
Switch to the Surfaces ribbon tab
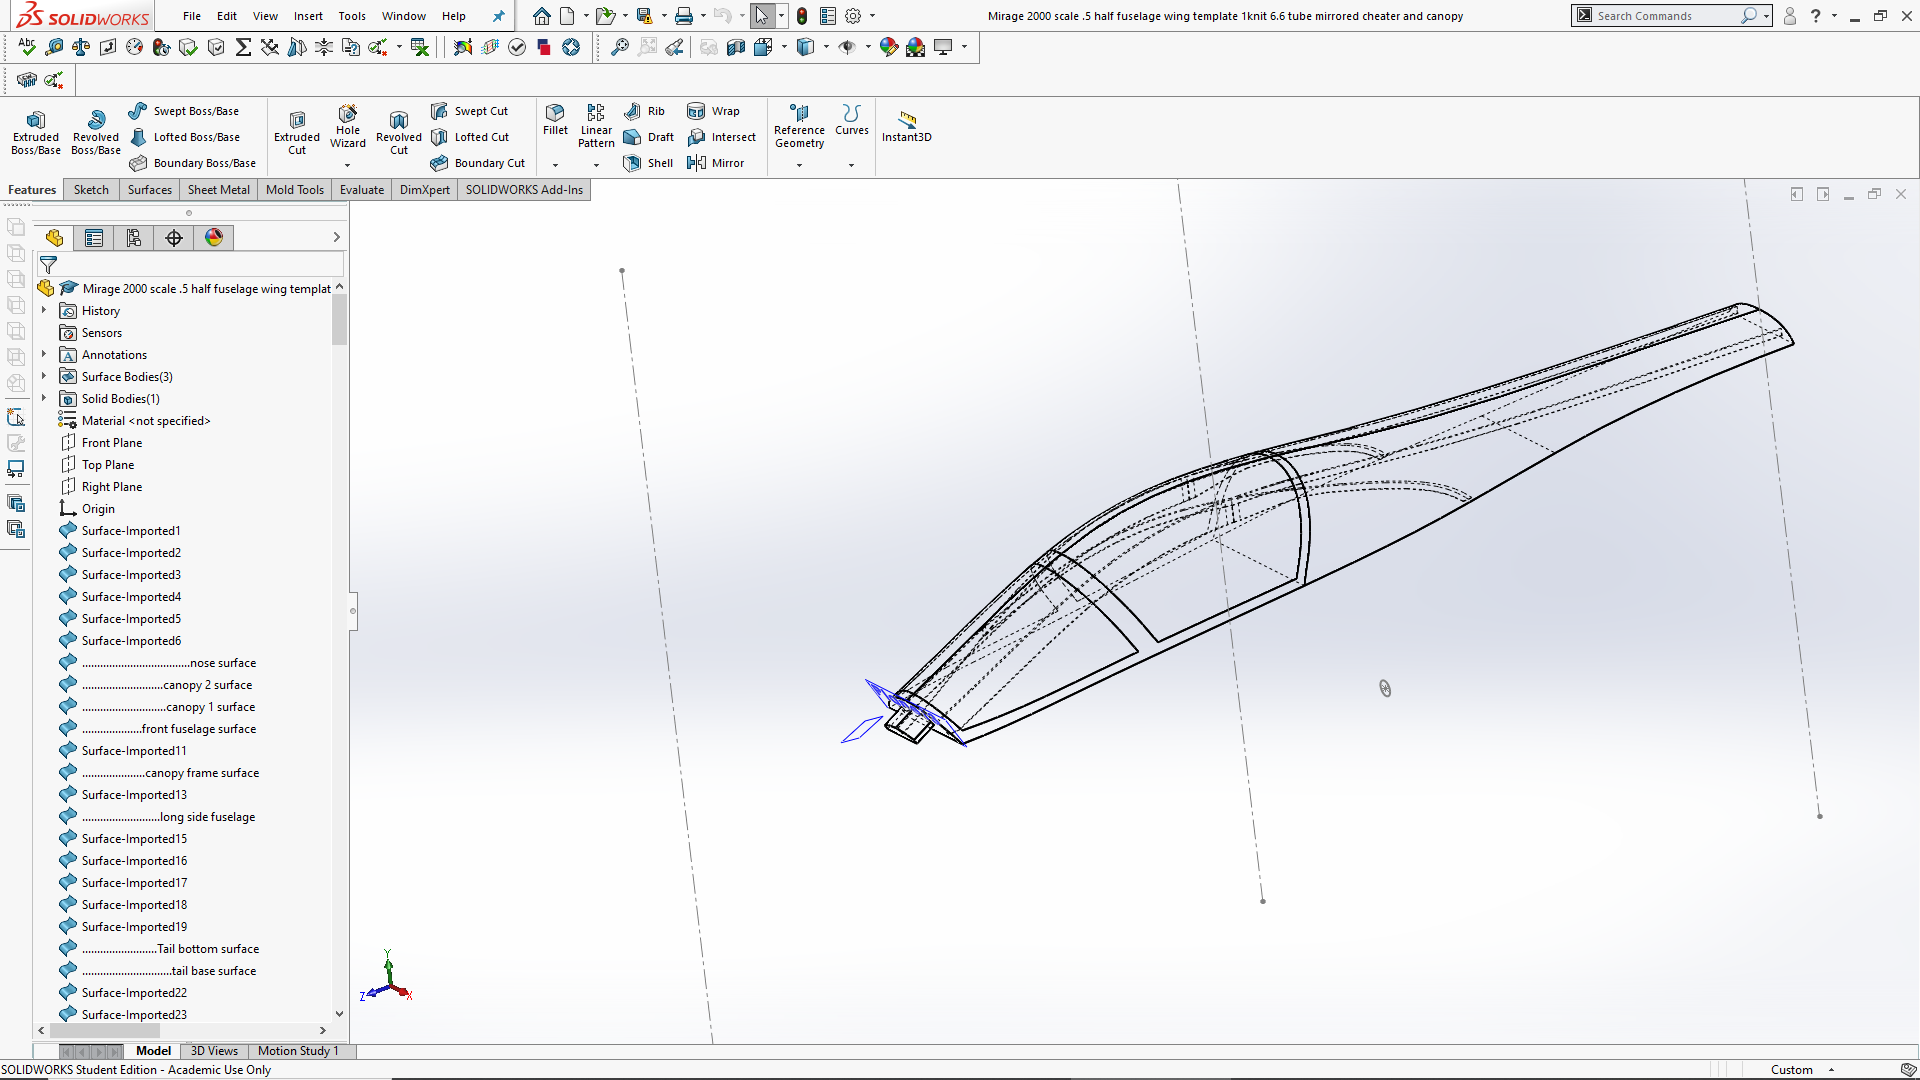point(149,189)
